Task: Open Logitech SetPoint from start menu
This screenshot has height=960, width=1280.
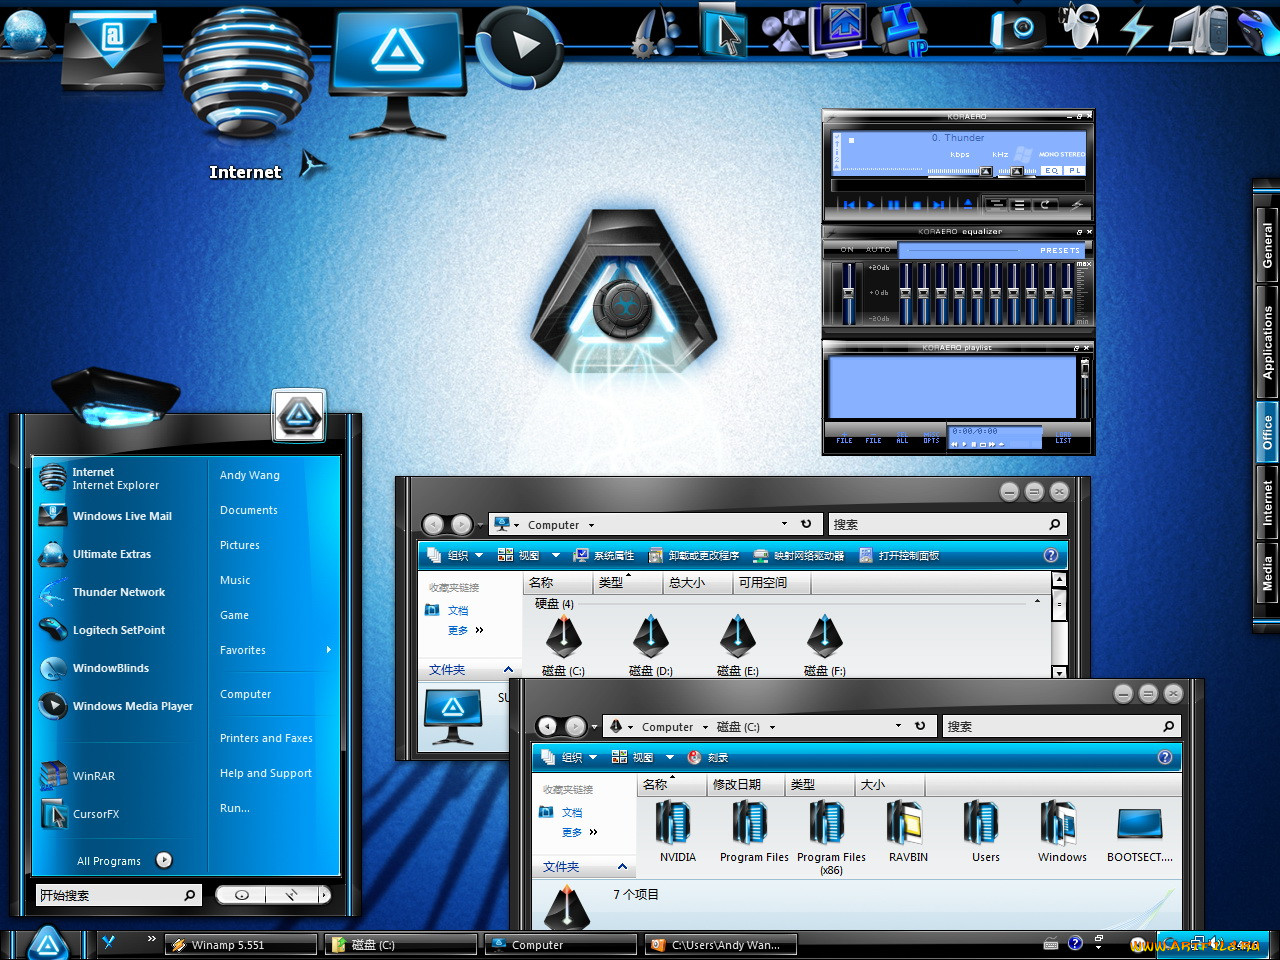Action: 118,630
